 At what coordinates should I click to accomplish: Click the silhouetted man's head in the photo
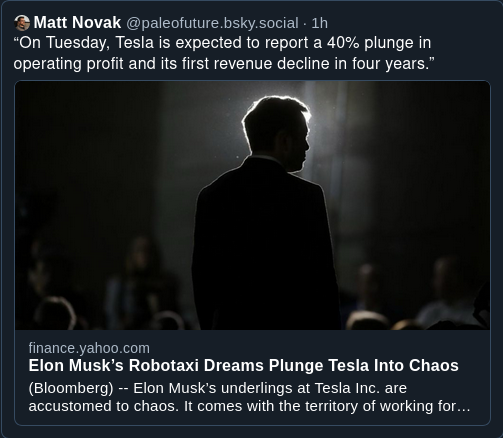(276, 128)
